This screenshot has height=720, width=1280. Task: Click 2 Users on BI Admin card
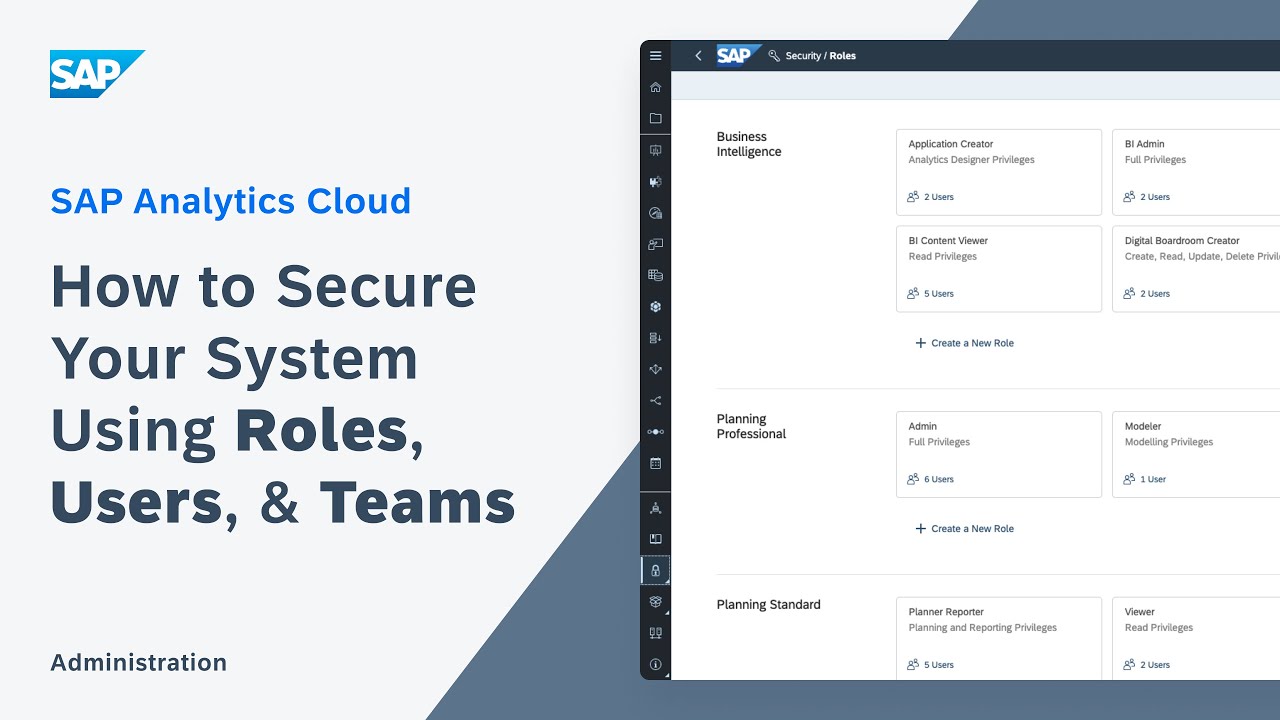[1146, 197]
